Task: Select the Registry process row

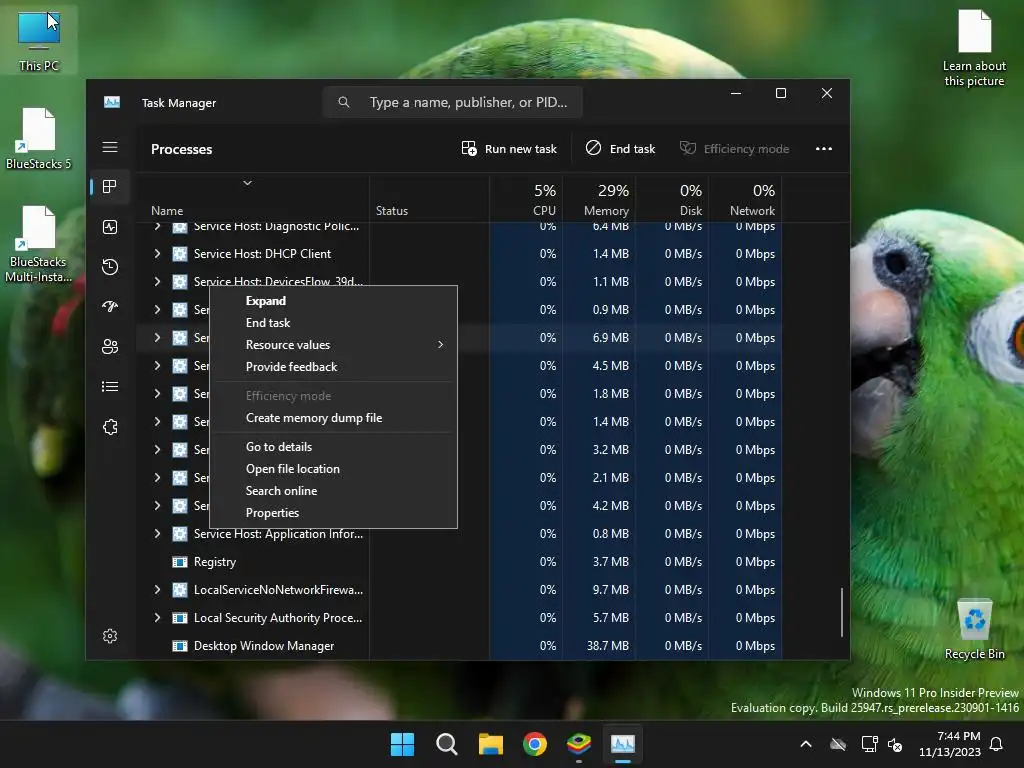Action: 459,562
